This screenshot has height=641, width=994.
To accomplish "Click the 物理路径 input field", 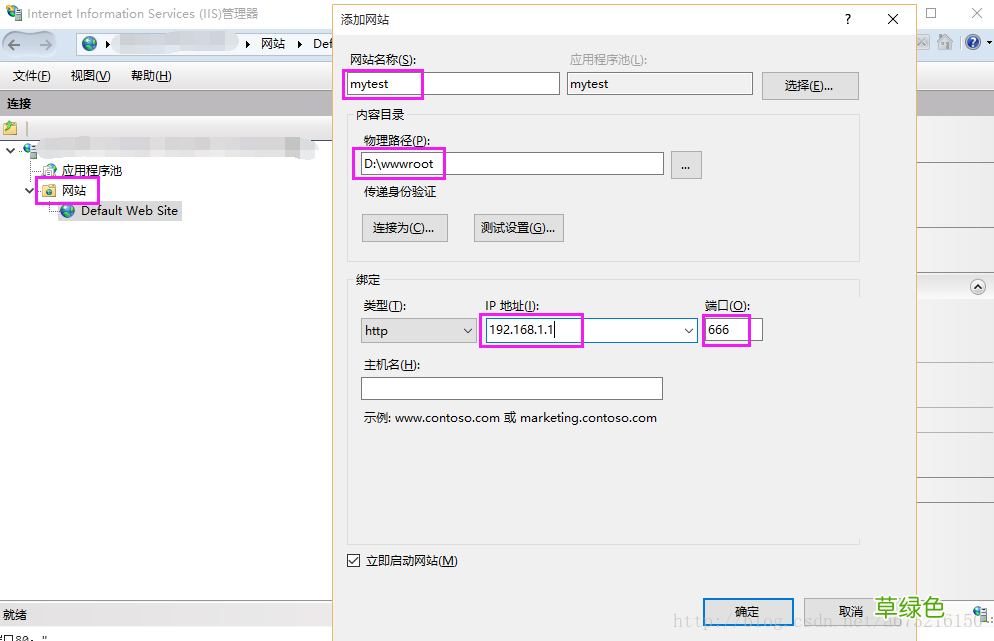I will click(512, 164).
